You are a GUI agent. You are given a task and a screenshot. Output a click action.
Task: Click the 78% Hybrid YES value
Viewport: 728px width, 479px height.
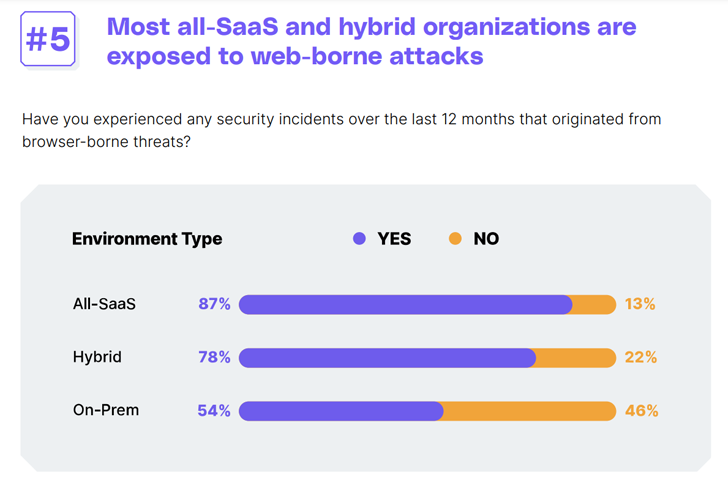[x=214, y=357]
